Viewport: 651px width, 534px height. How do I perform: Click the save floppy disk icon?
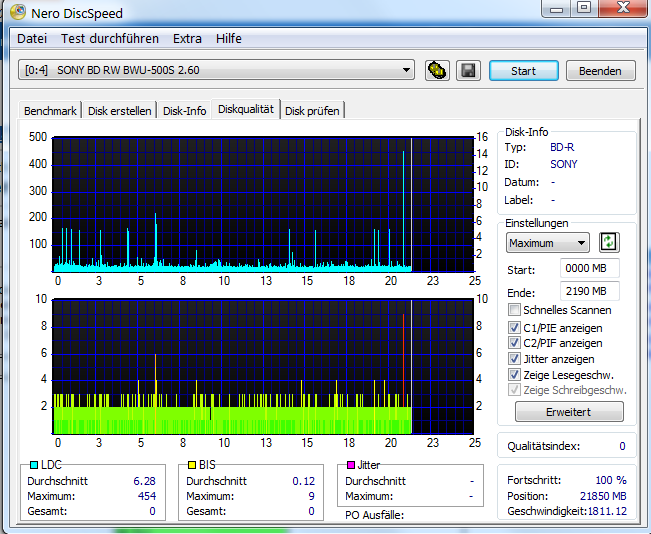point(468,70)
